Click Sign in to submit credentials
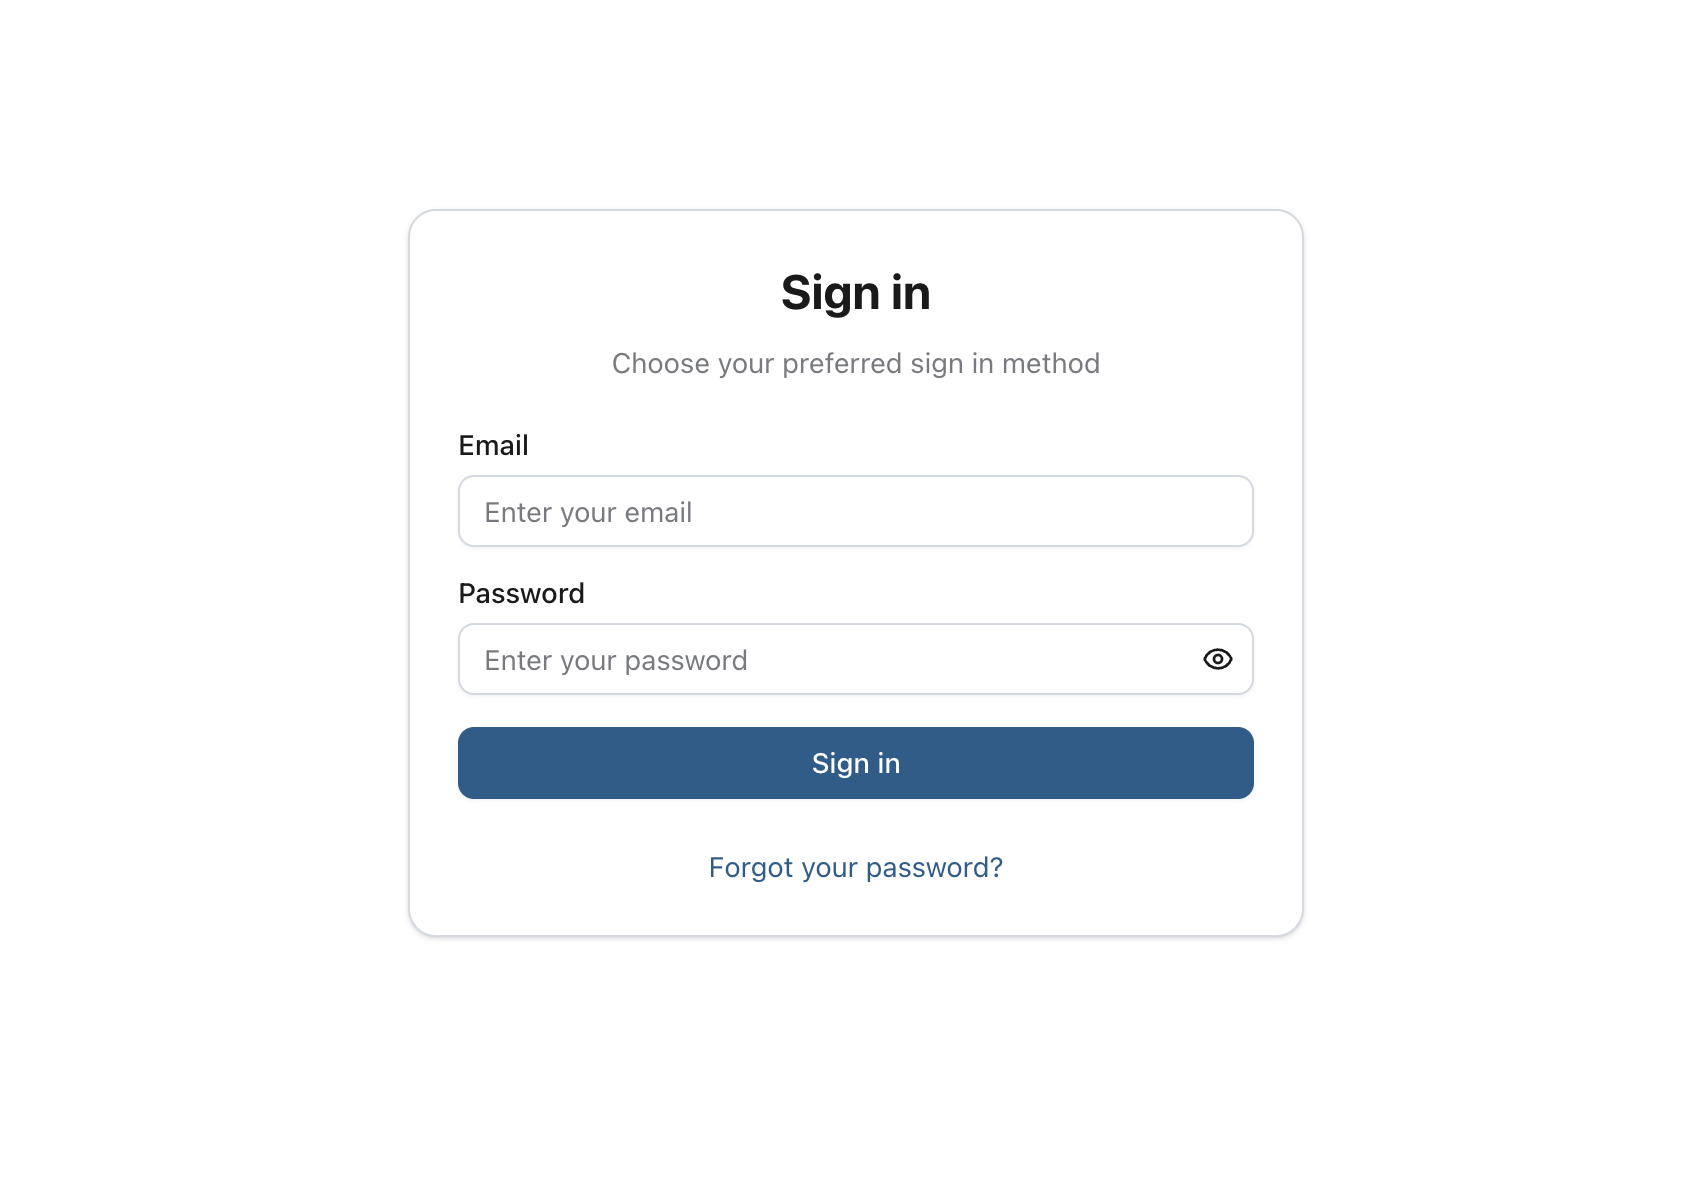Viewport: 1688px width, 1180px height. (855, 763)
